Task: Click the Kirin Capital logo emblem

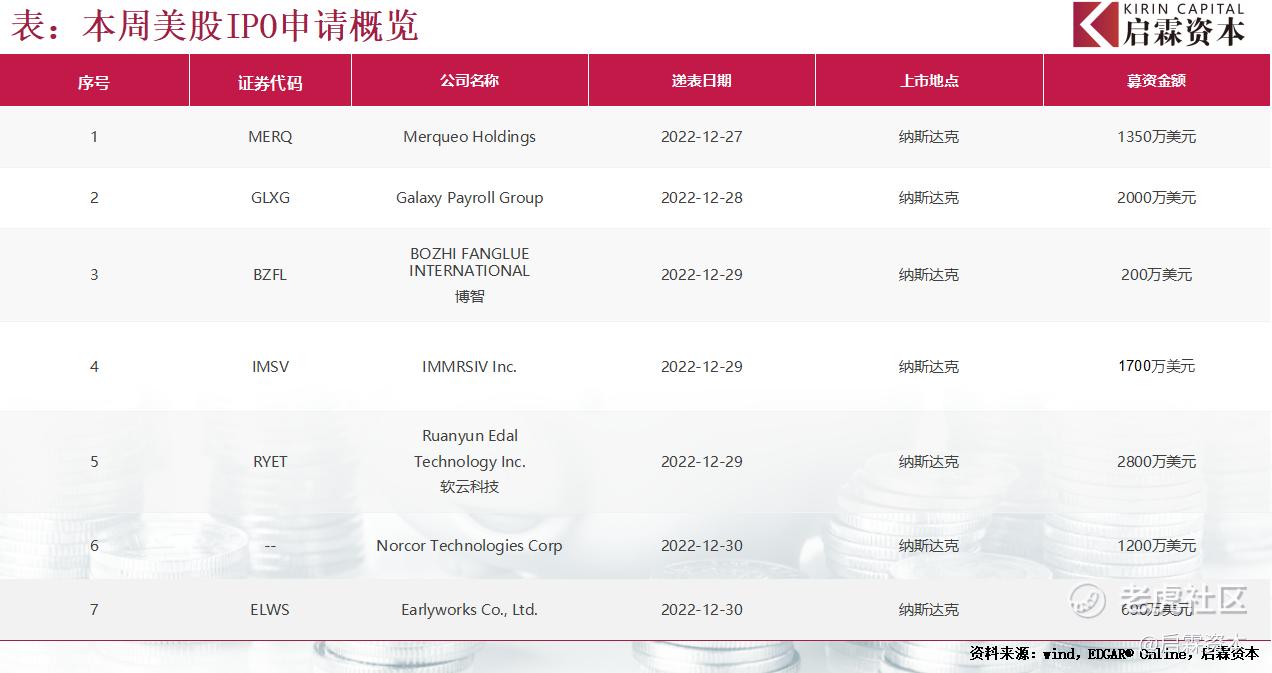Action: pyautogui.click(x=1095, y=24)
